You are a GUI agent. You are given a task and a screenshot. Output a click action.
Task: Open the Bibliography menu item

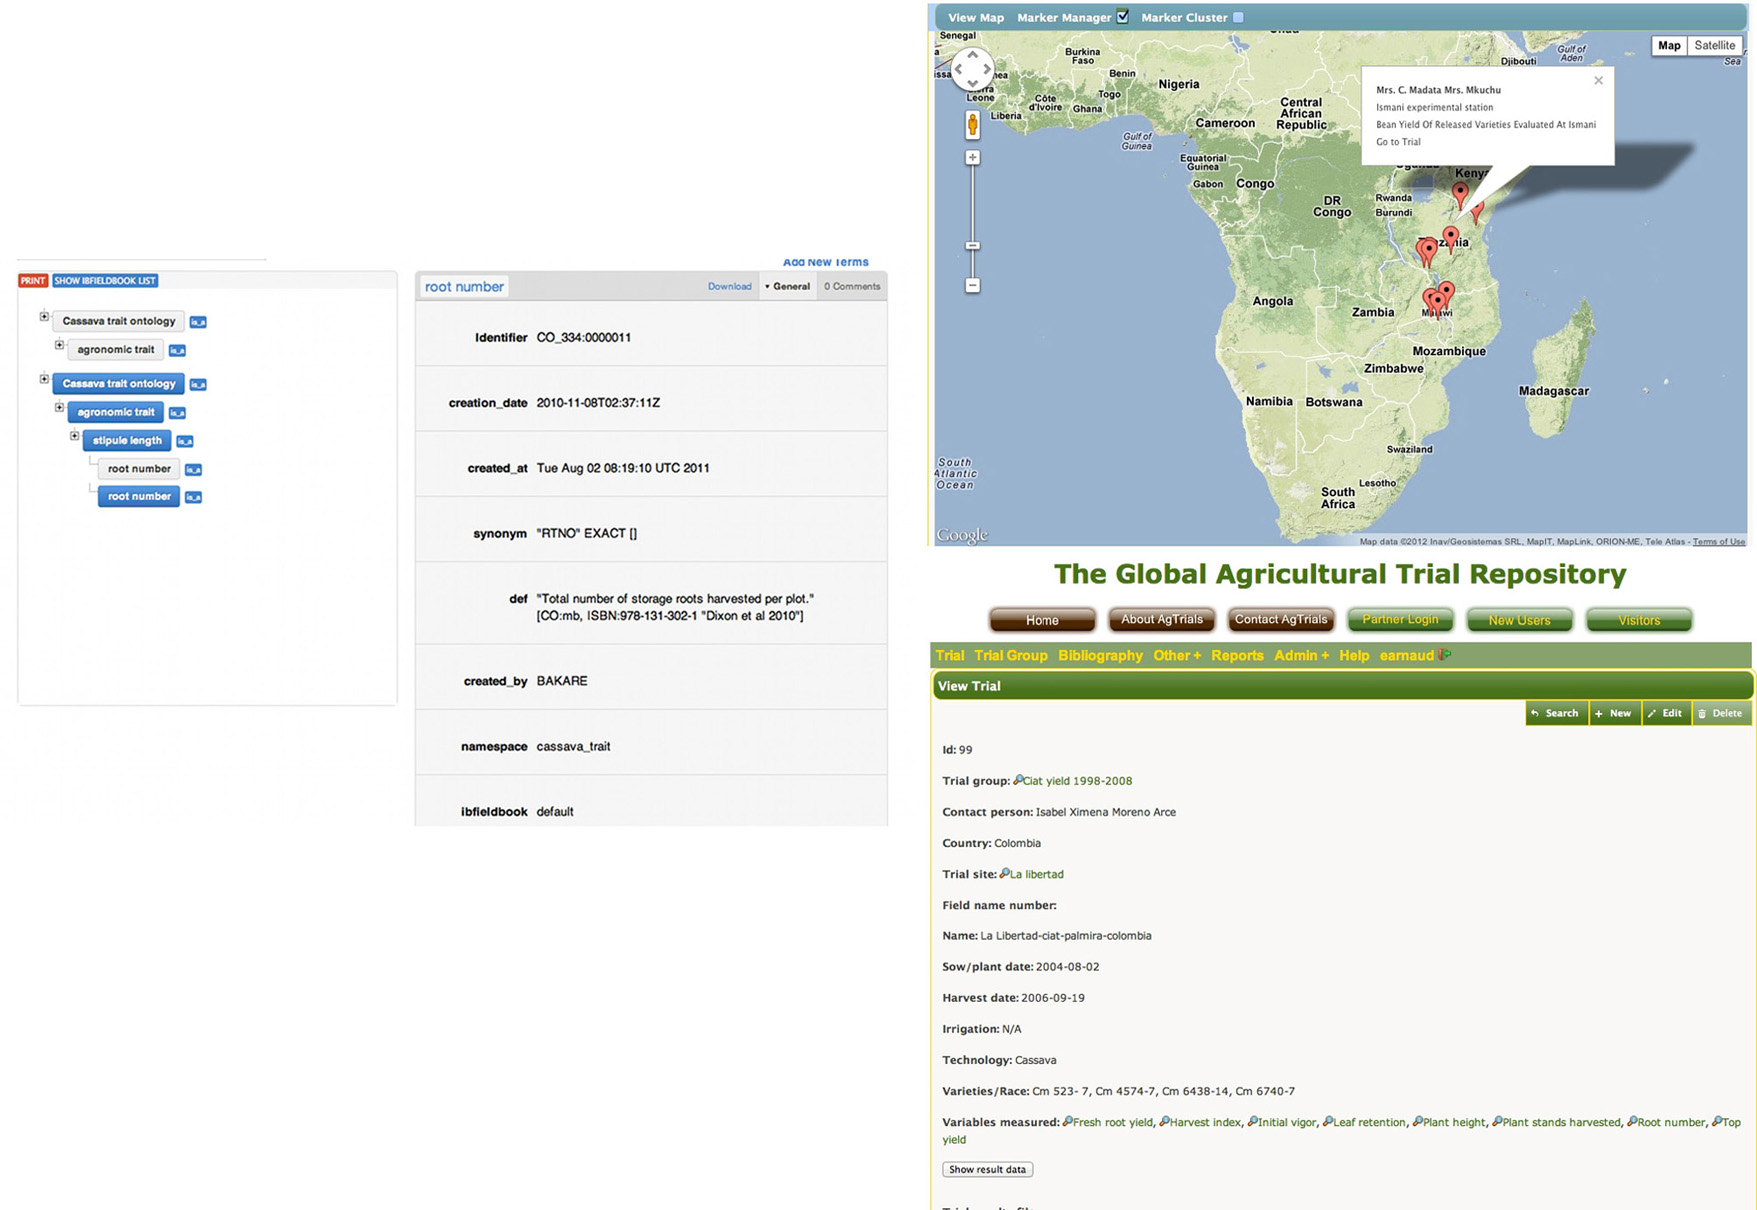pos(1099,656)
